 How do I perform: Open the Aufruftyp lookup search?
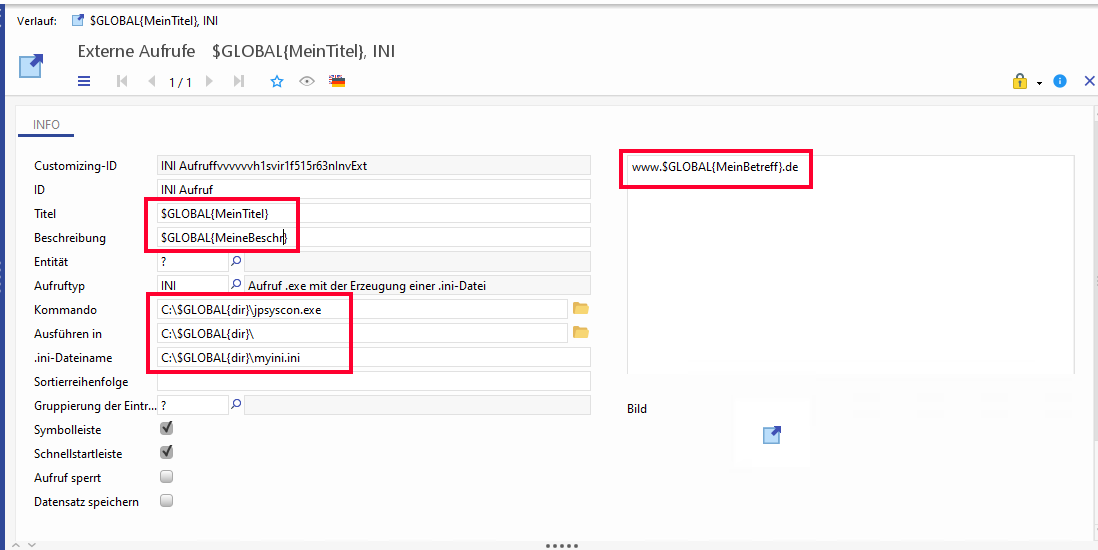[x=237, y=285]
